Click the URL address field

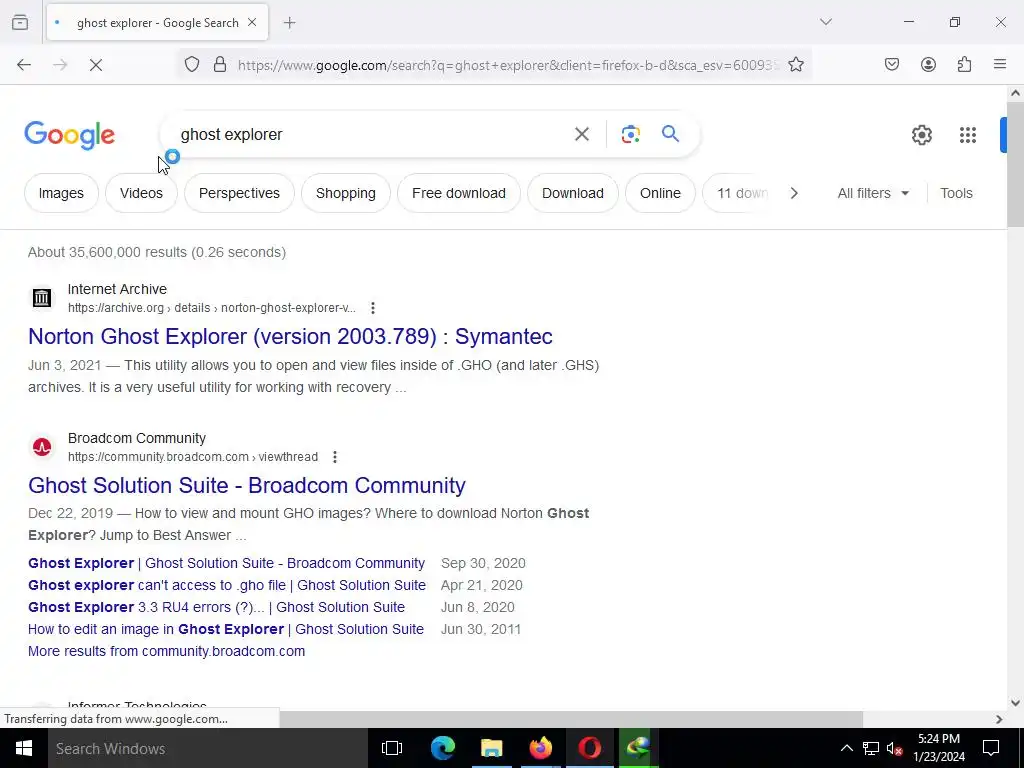(508, 65)
